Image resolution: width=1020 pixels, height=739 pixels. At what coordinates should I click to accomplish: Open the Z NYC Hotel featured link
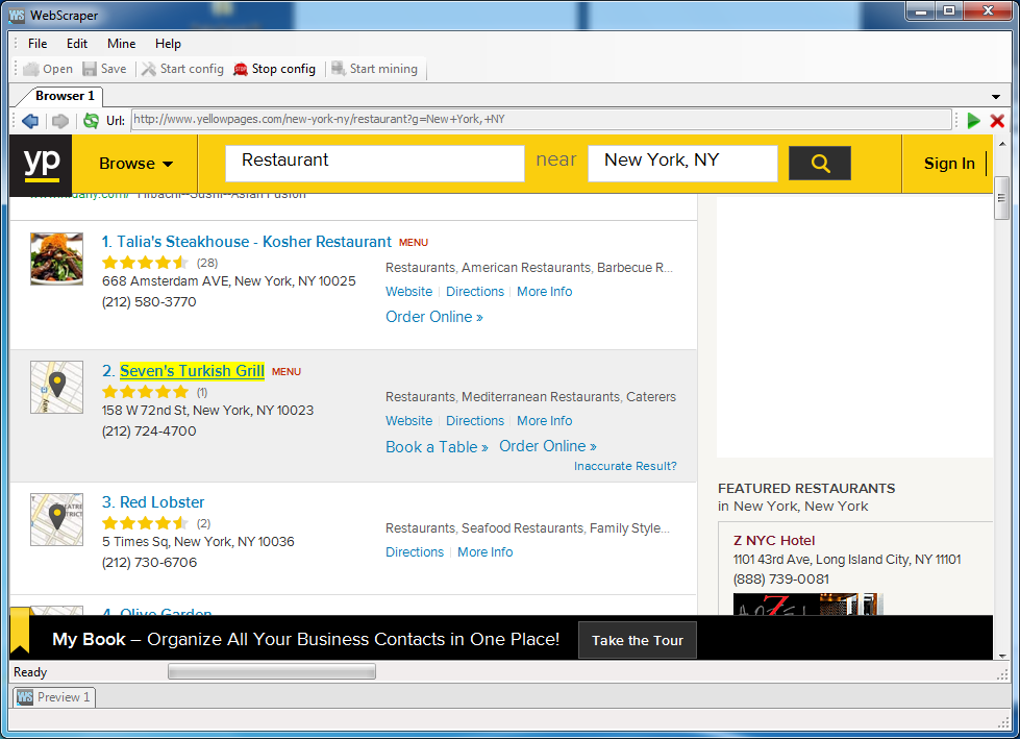774,541
